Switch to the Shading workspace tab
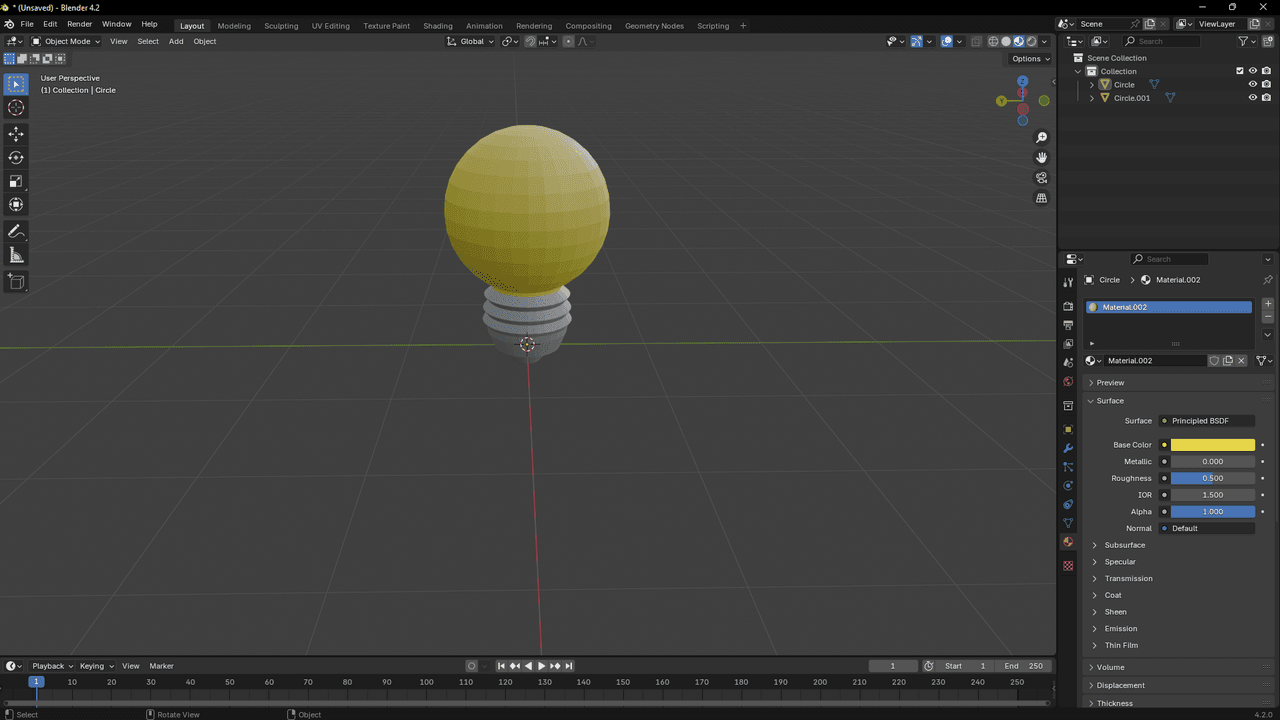 click(437, 26)
